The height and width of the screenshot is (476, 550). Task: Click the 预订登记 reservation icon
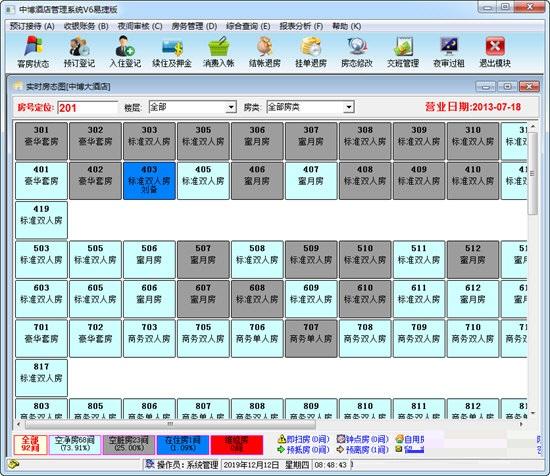pos(79,51)
